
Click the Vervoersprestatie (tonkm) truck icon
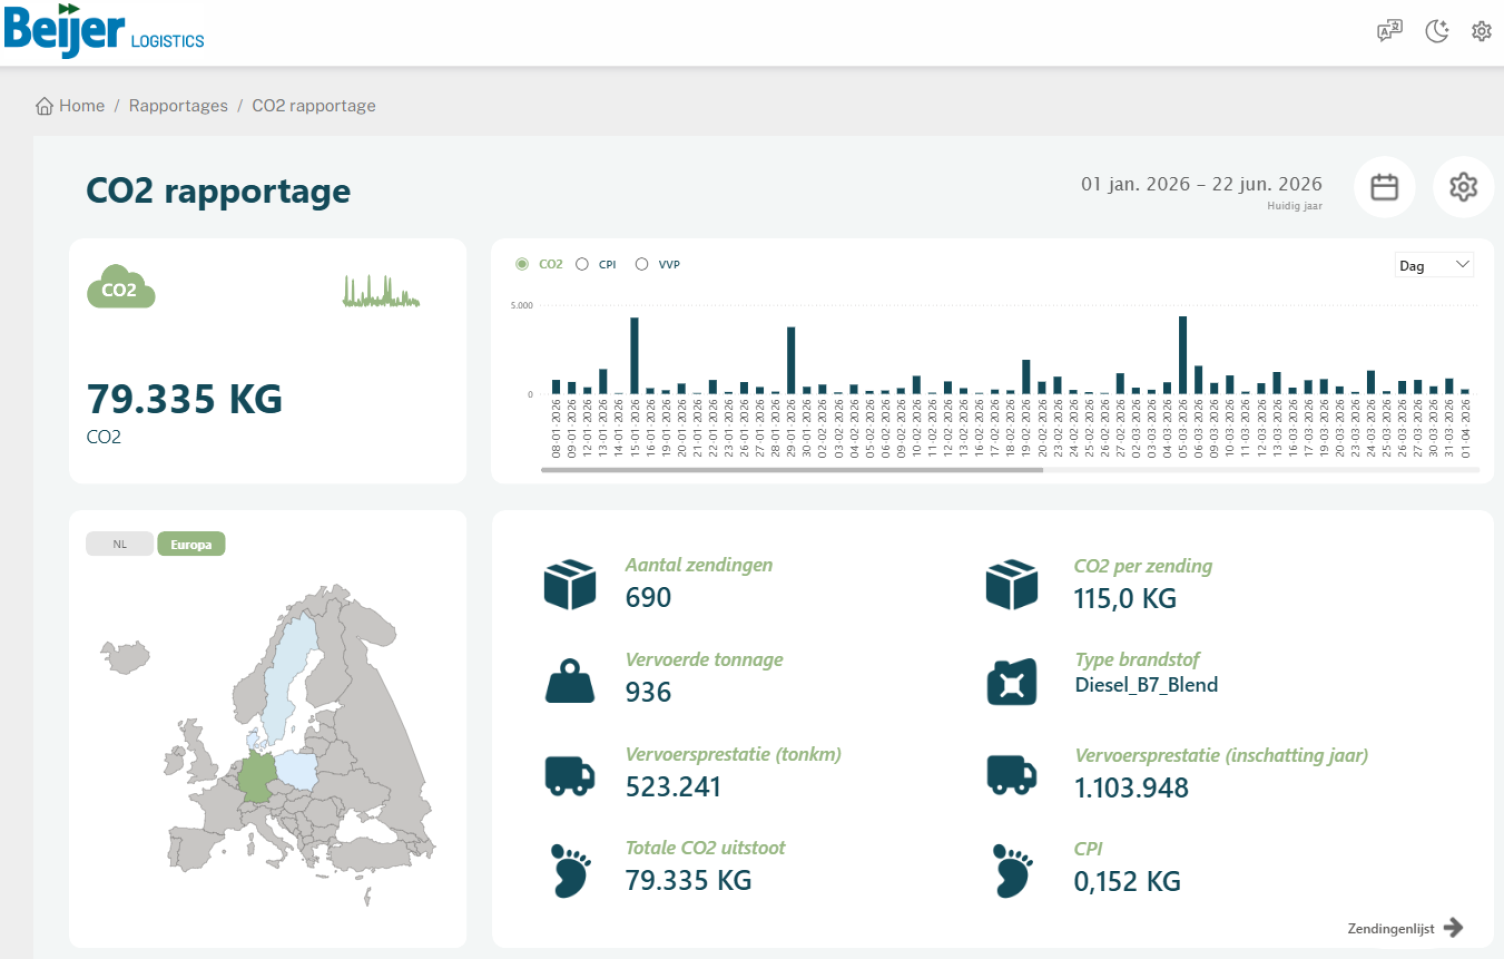click(570, 775)
